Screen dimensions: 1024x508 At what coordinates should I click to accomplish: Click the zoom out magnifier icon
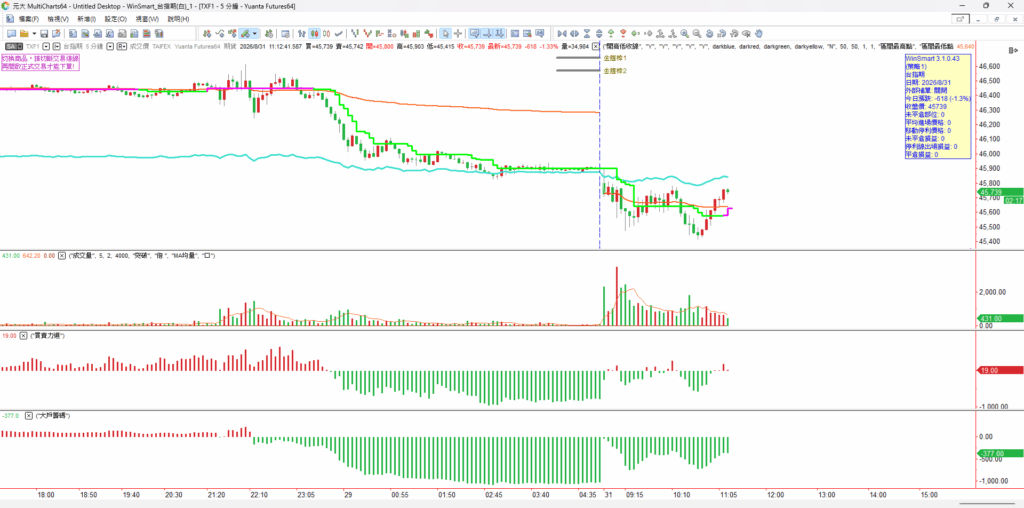click(x=697, y=33)
